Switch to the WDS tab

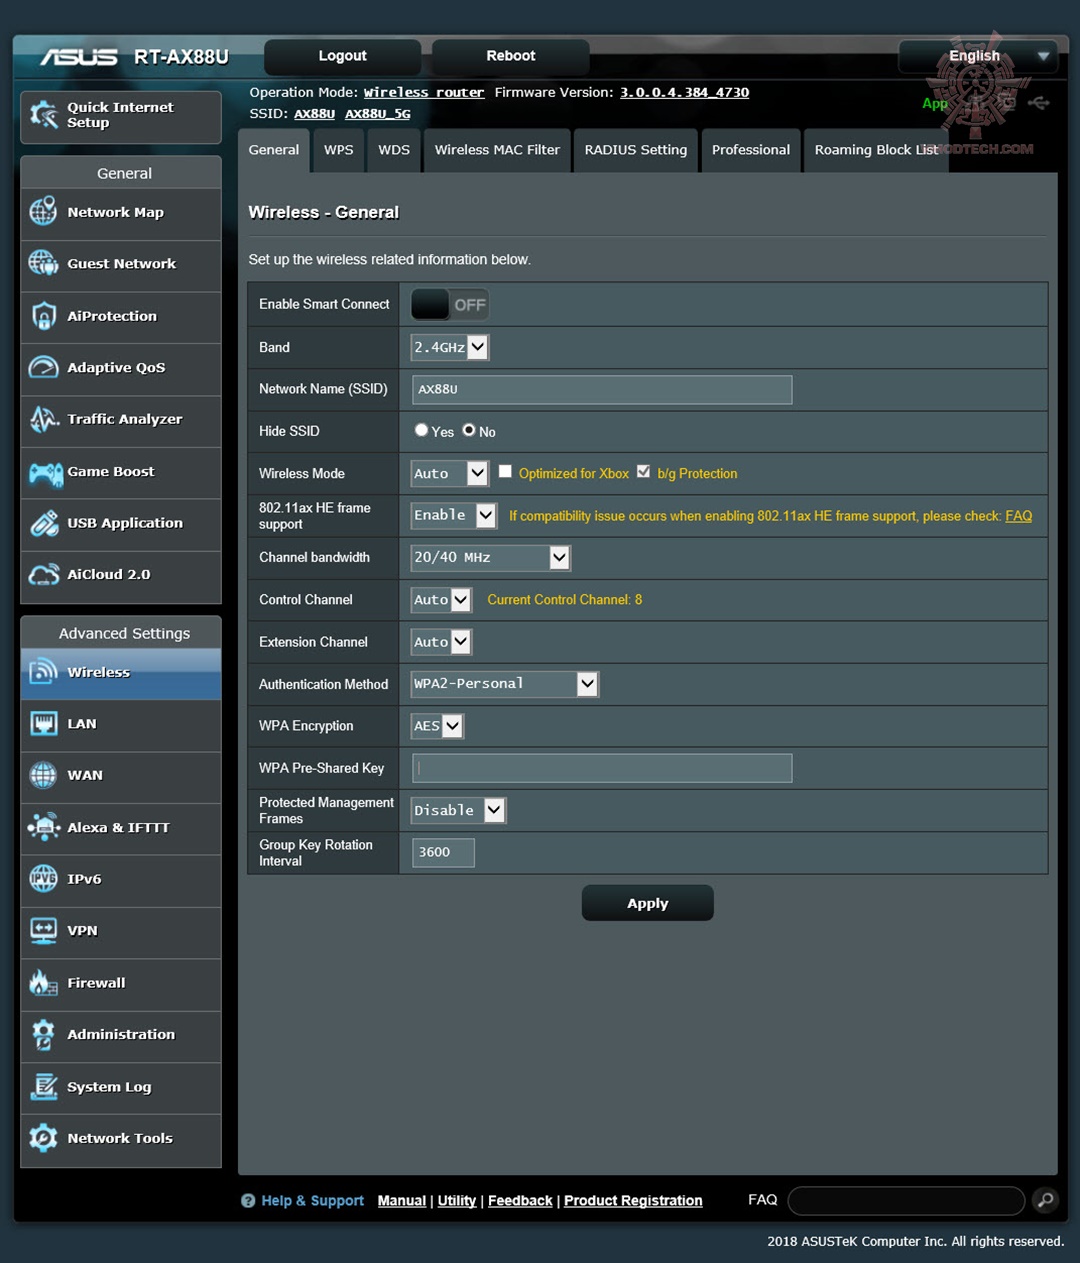tap(394, 150)
